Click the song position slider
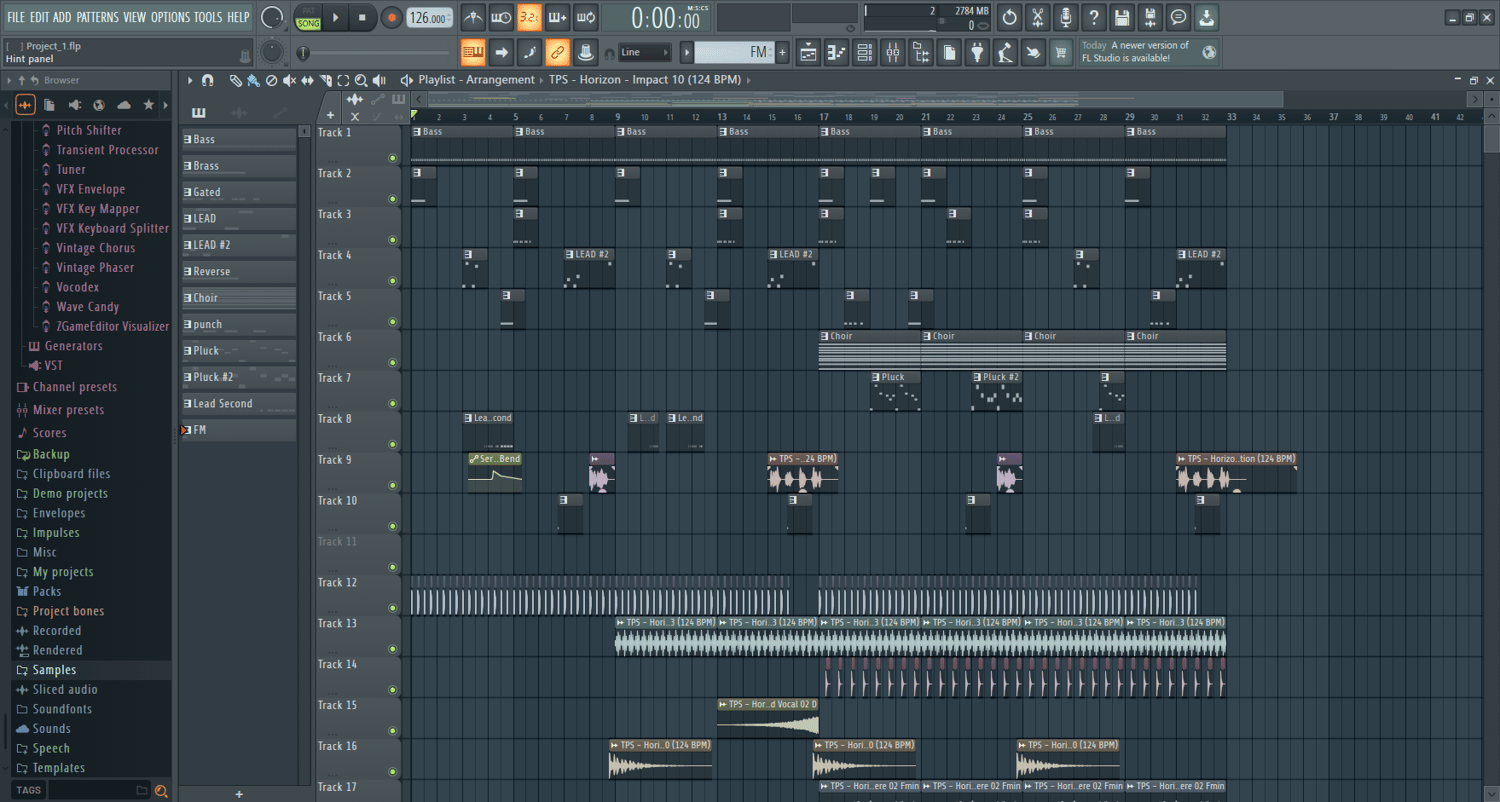The image size is (1500, 802). point(377,53)
